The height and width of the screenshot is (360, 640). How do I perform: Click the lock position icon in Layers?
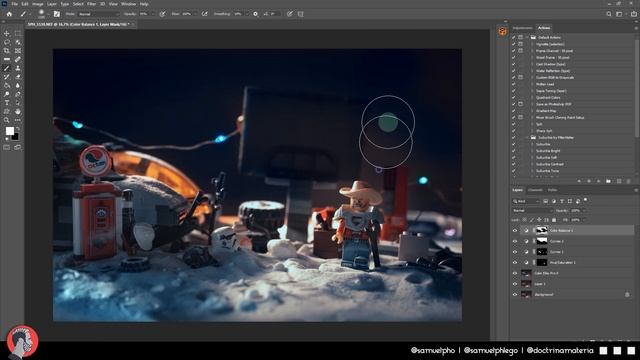coord(539,220)
